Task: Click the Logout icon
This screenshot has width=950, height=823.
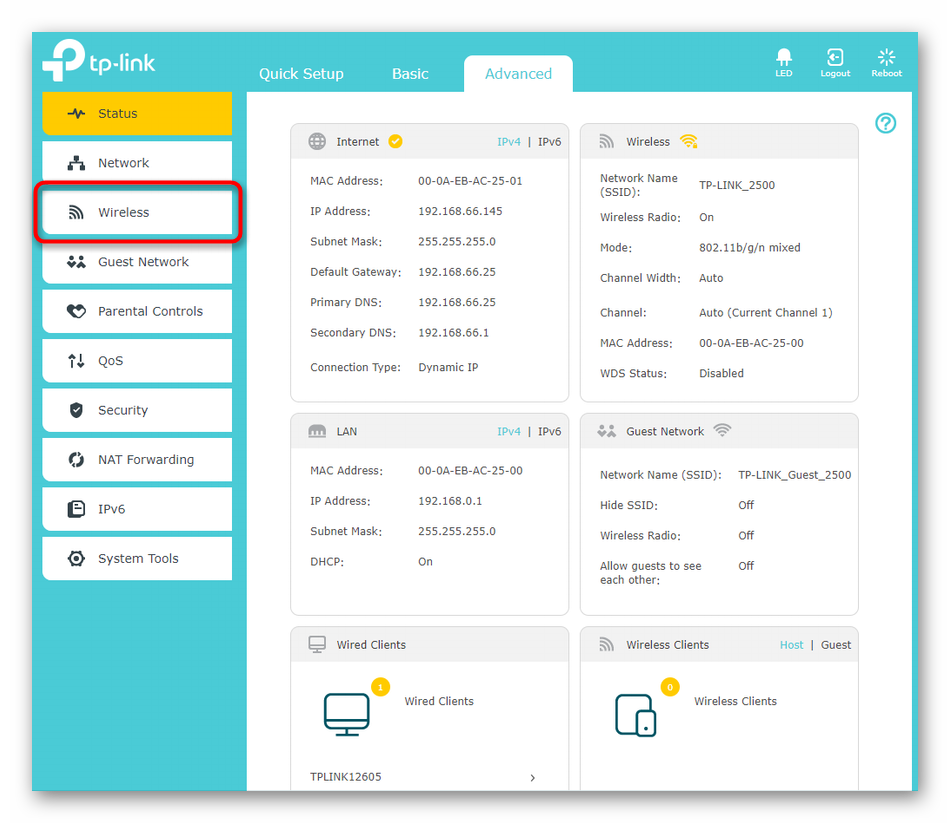Action: [x=835, y=59]
